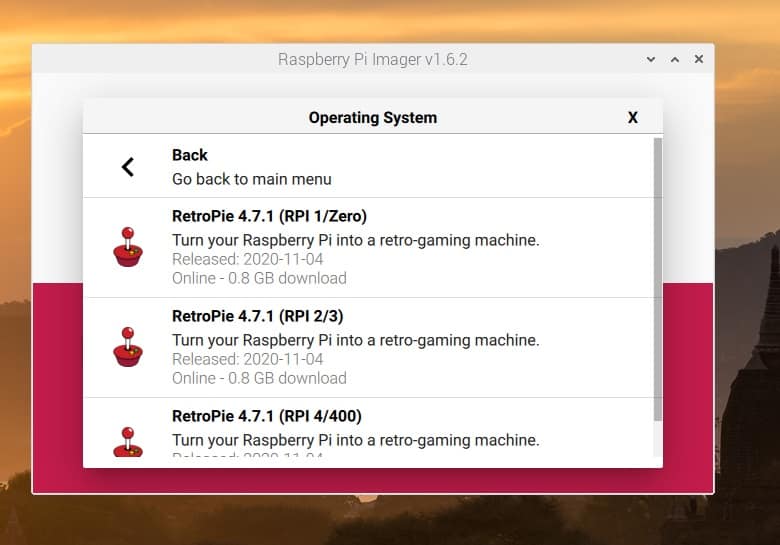Click RPI 1/Zero 'Released: 2020-11-04' text

[x=248, y=259]
